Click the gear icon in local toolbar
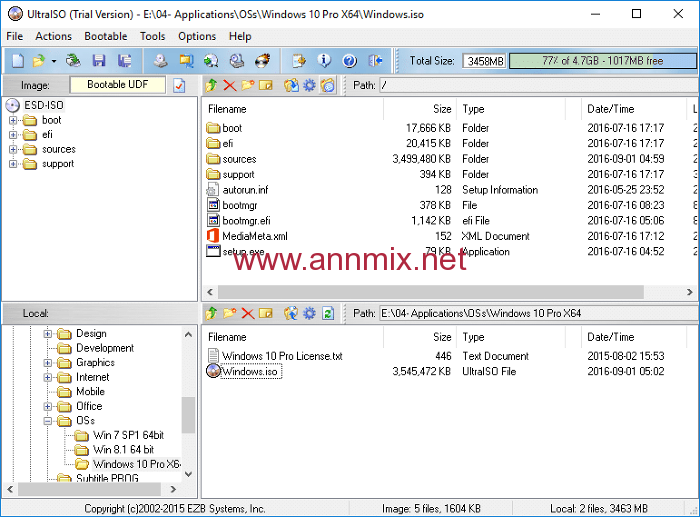Viewport: 700px width, 517px height. click(x=309, y=313)
